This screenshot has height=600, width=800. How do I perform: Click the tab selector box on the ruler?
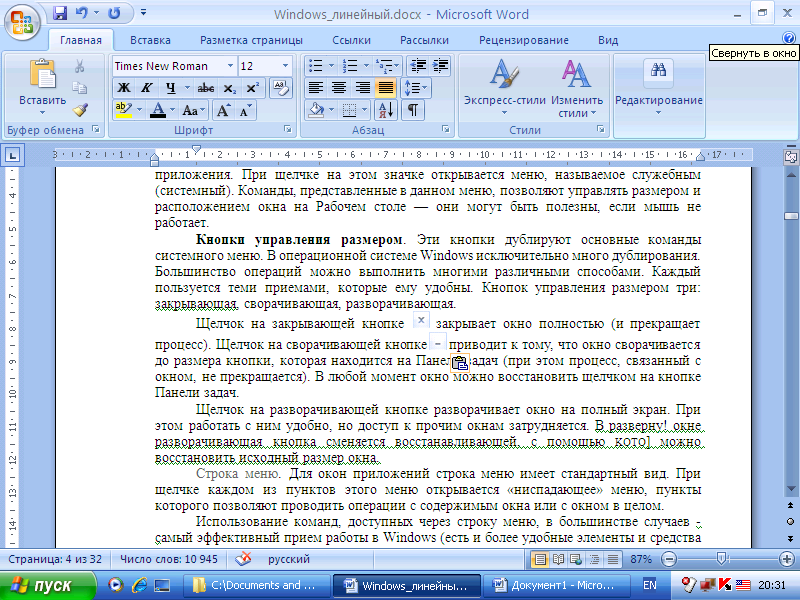(13, 155)
